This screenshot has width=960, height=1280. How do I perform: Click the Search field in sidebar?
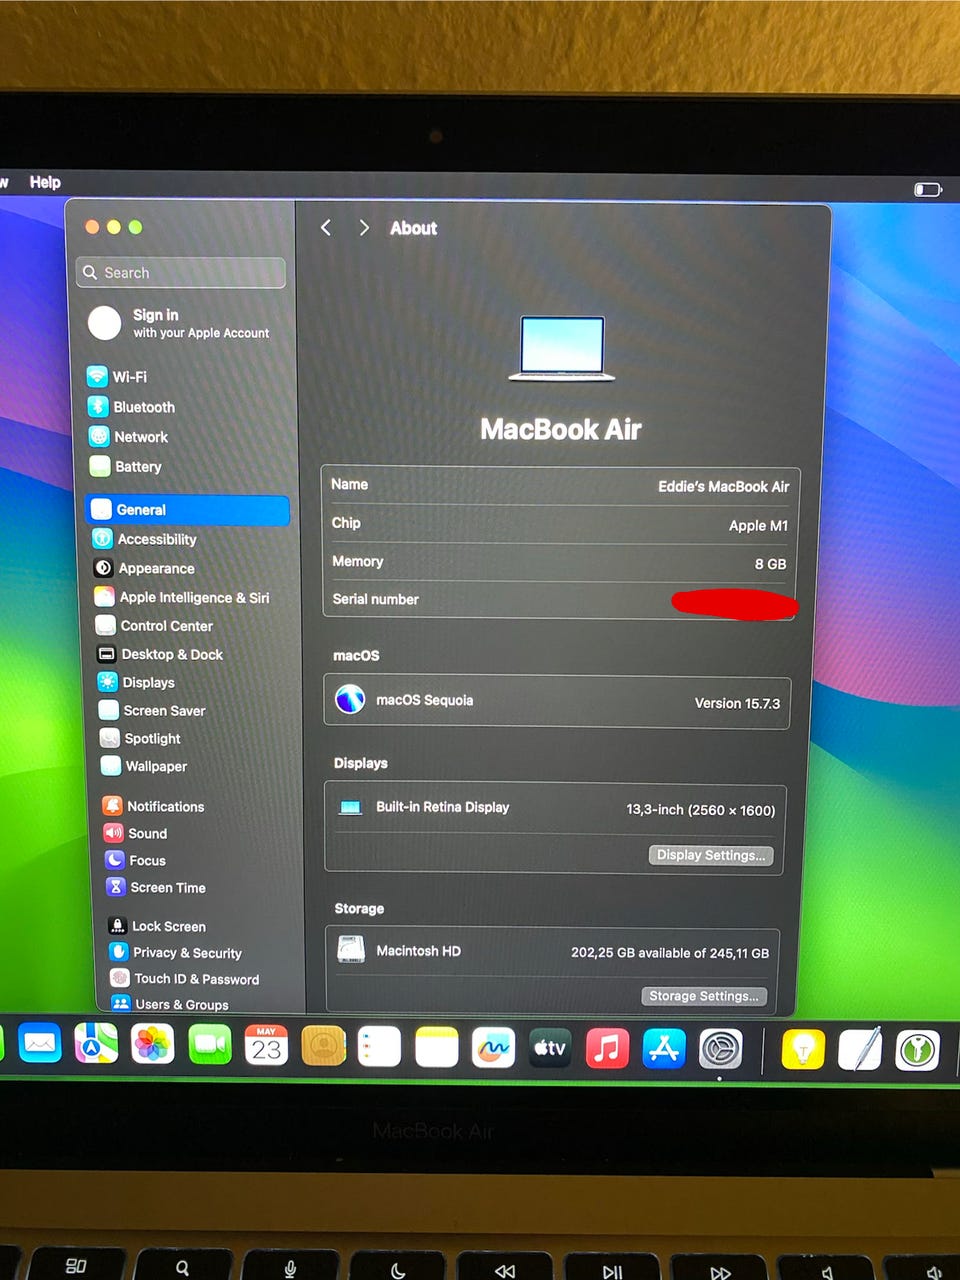(x=181, y=273)
